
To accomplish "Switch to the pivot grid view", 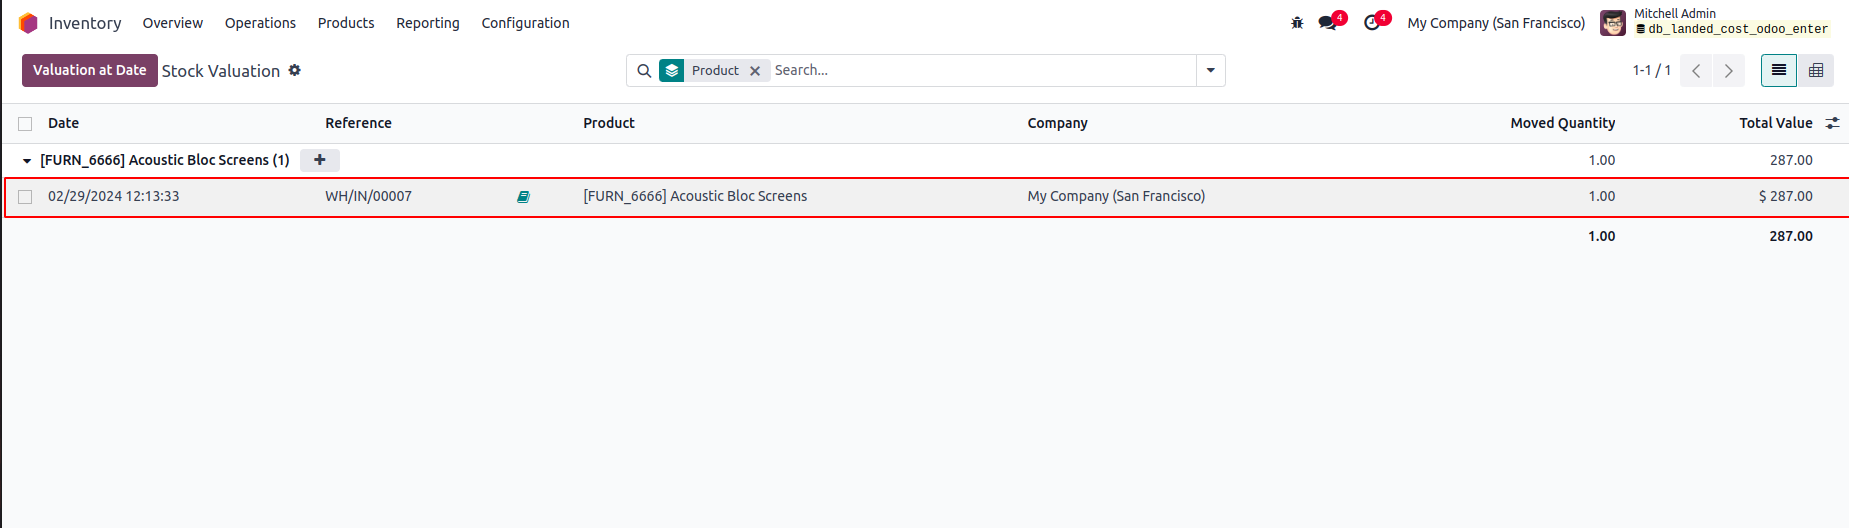I will pos(1816,71).
